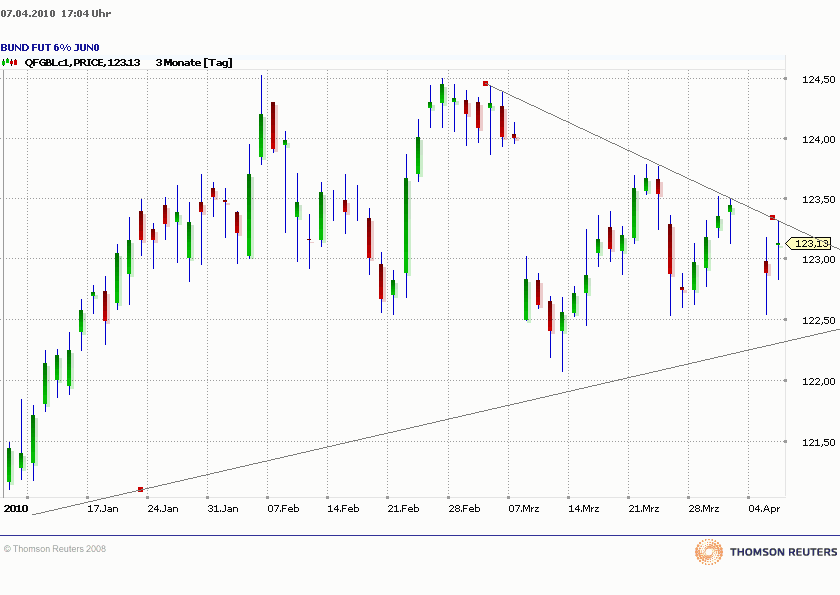
Task: Click the 122,50 price axis label
Action: (819, 320)
